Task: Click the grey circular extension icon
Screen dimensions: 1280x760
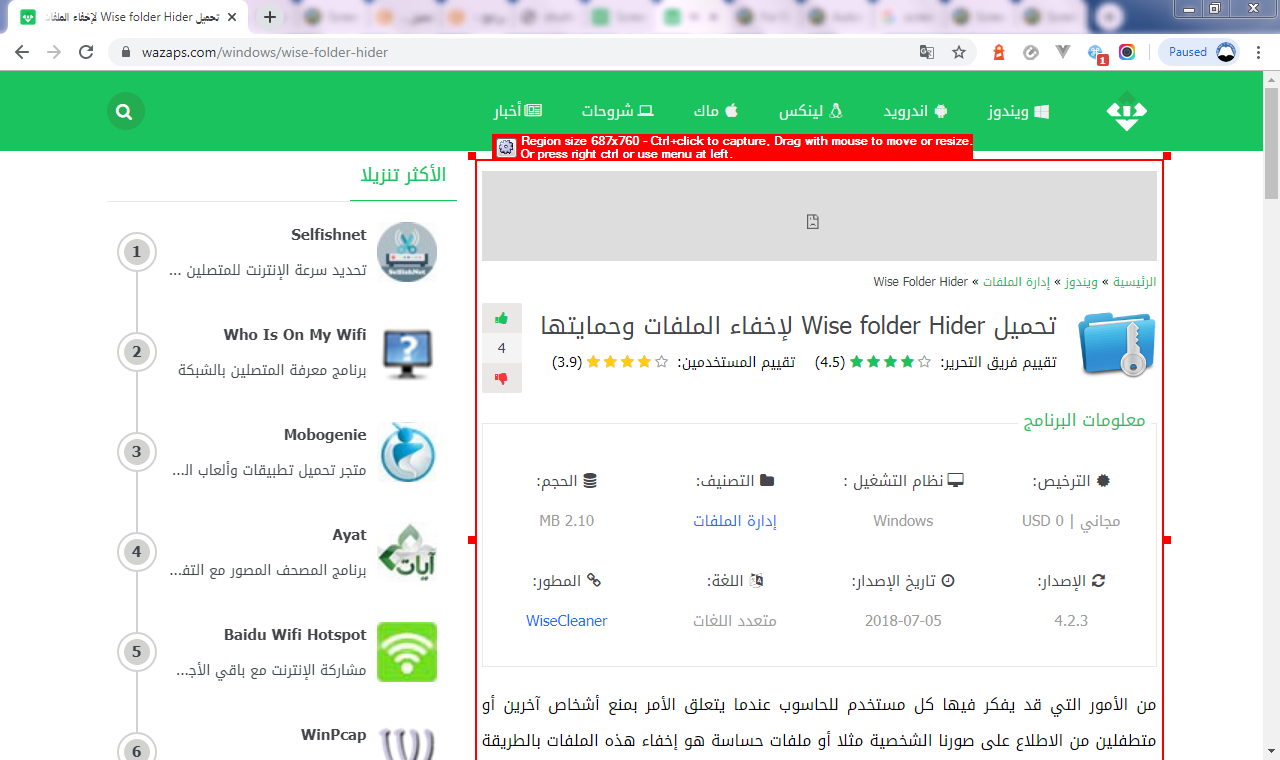Action: (x=1030, y=52)
